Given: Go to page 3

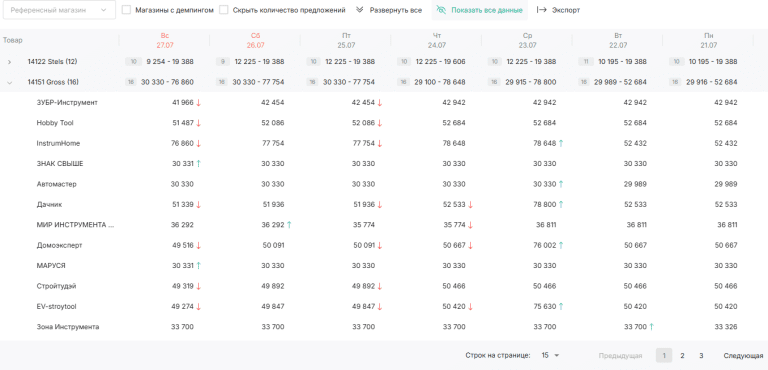Looking at the screenshot, I should coord(701,355).
